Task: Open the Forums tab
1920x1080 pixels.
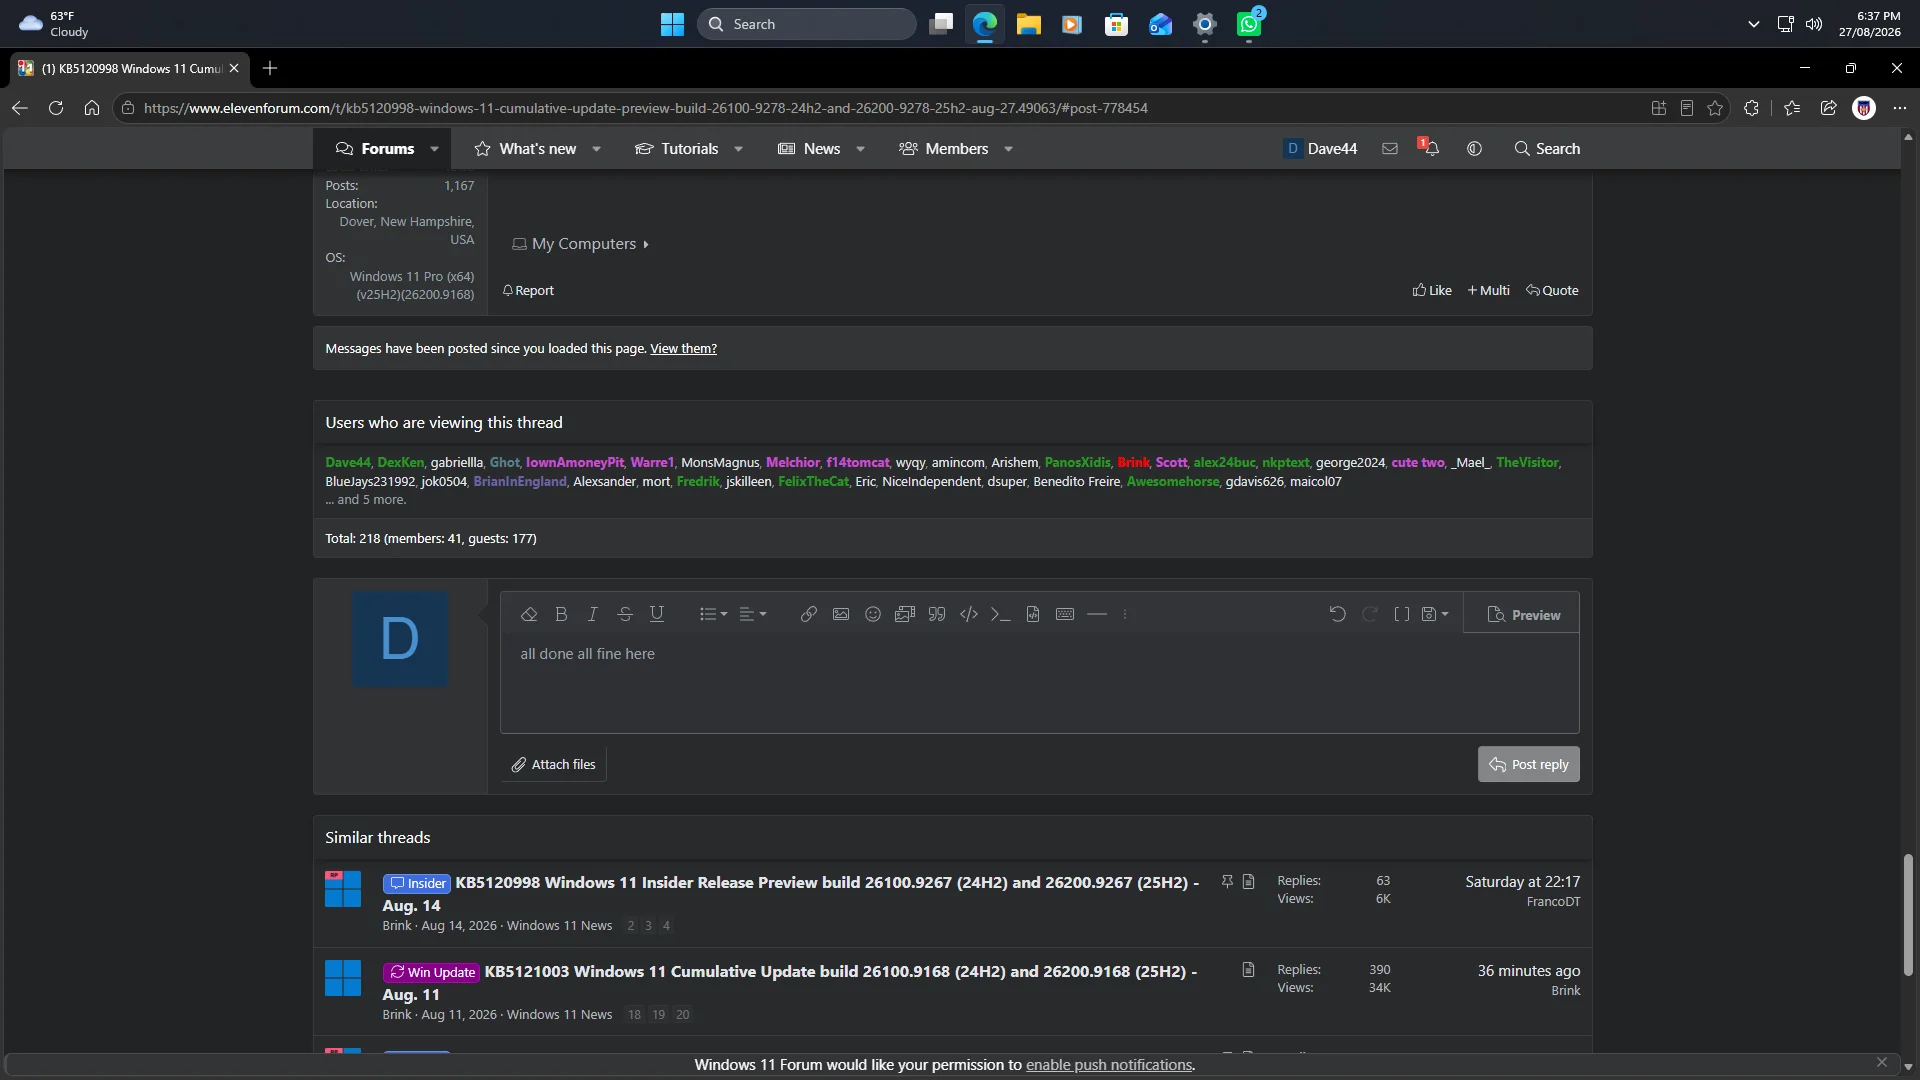Action: (x=375, y=149)
